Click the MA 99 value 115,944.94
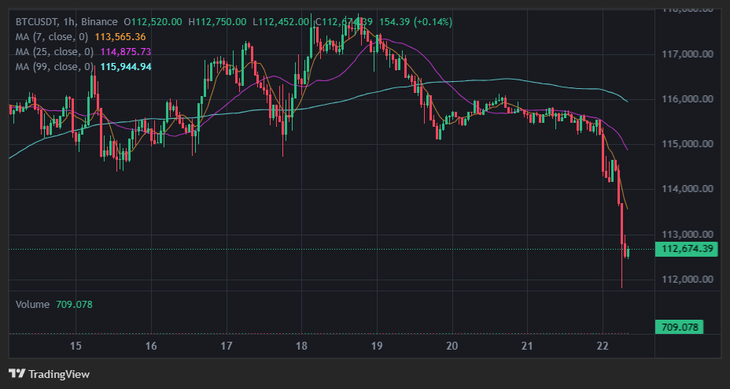The image size is (730, 389). (126, 67)
